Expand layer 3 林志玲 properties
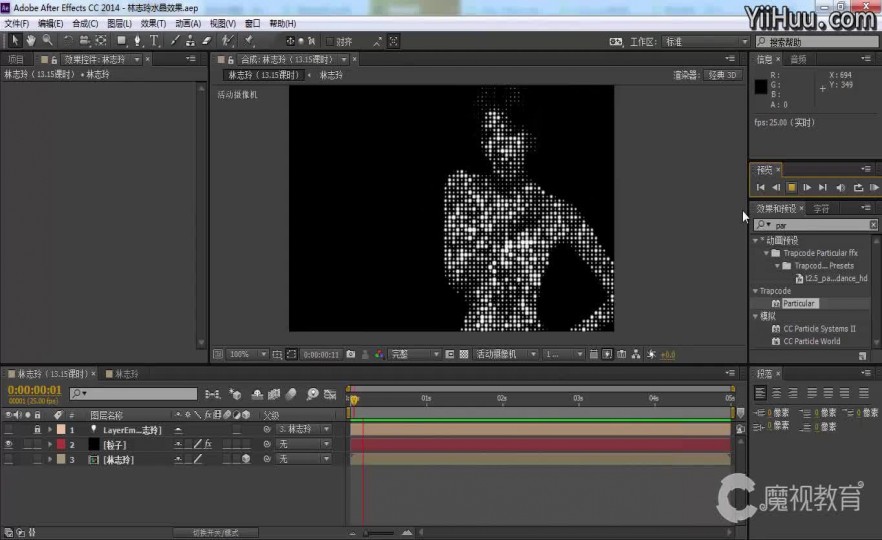Viewport: 882px width, 540px height. pos(50,460)
